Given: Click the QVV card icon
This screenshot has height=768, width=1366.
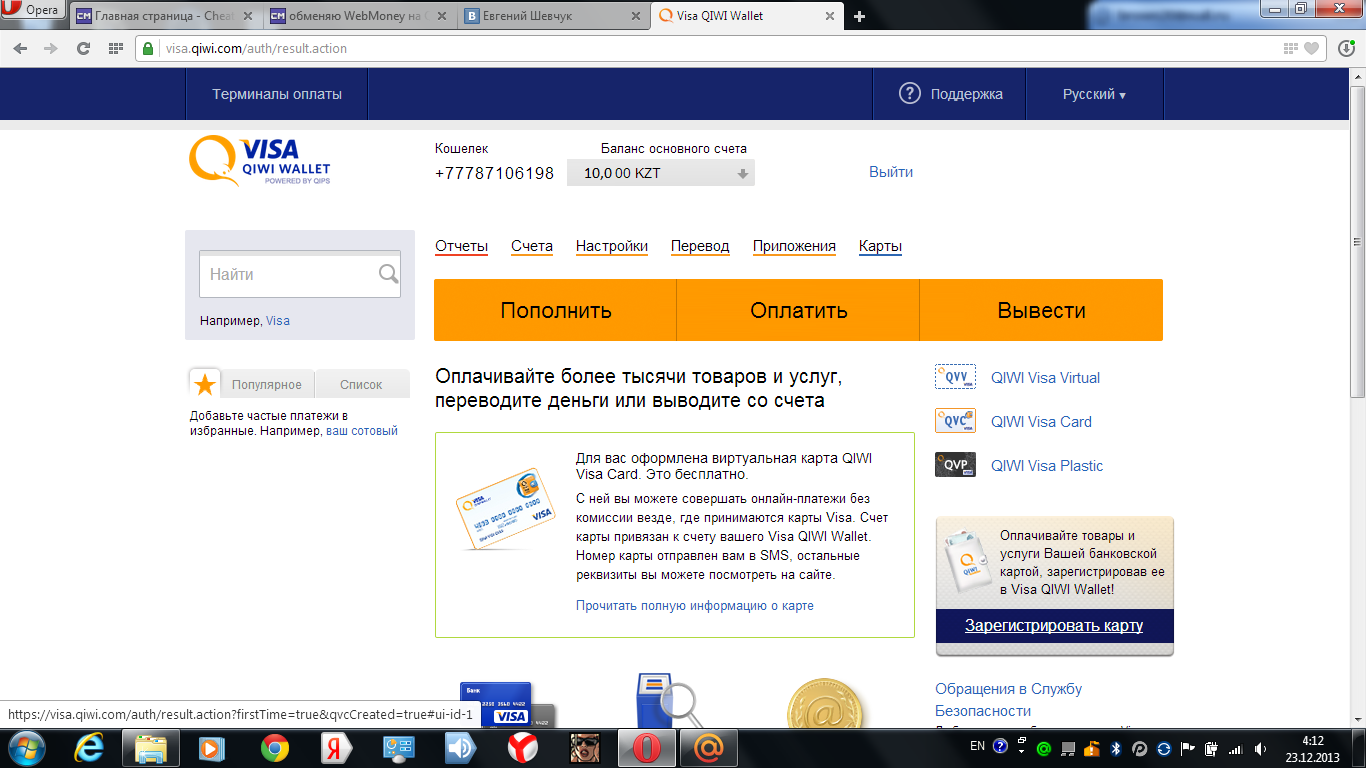Looking at the screenshot, I should coord(955,377).
